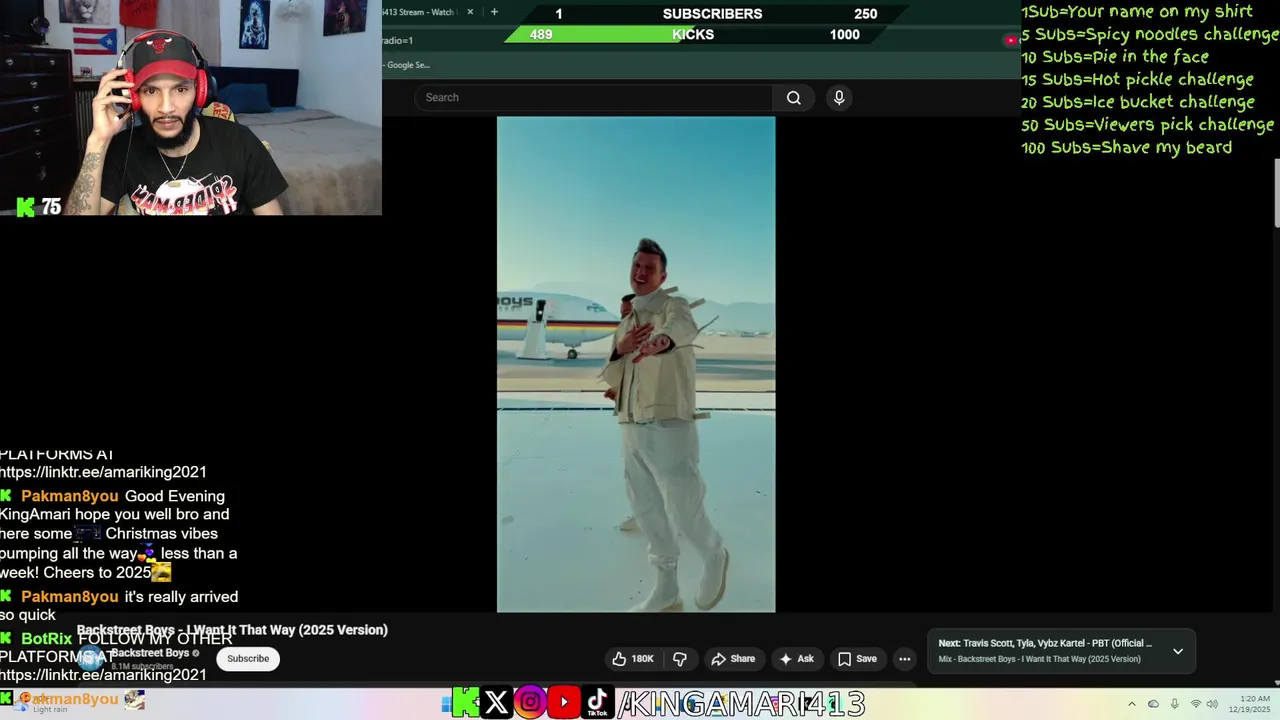The image size is (1280, 720).
Task: Click the thumbs-down dislike icon
Action: 680,658
